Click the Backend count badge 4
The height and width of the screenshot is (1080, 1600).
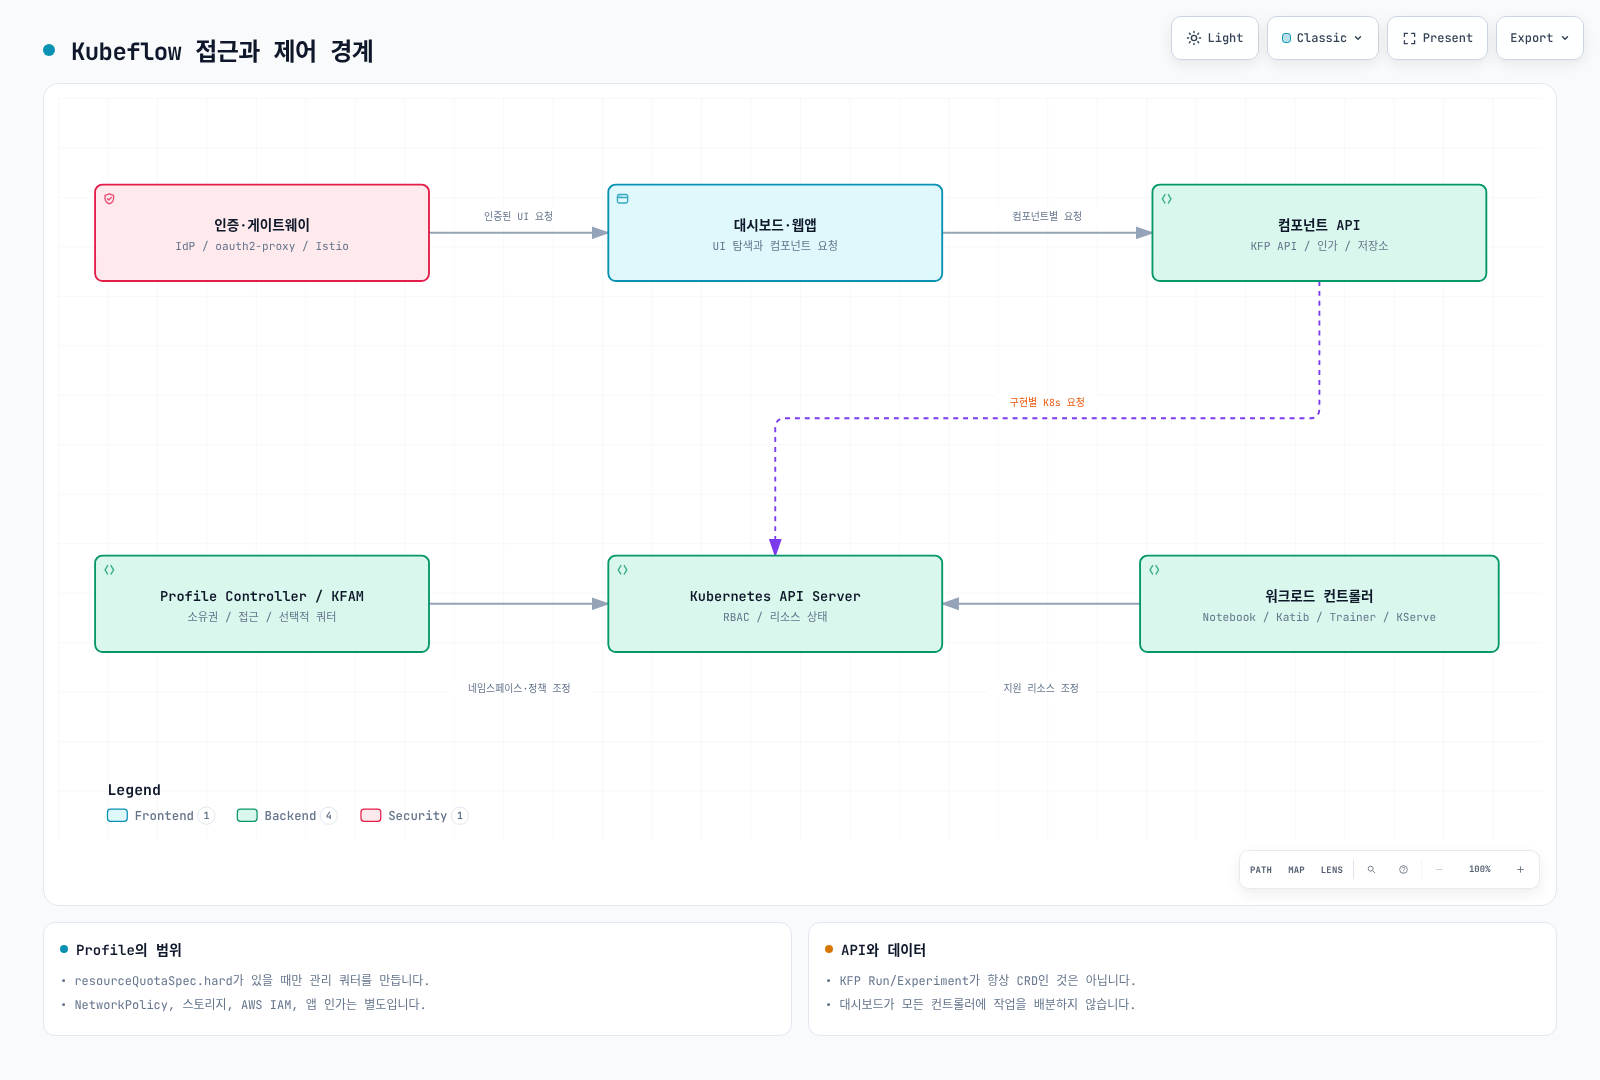329,816
